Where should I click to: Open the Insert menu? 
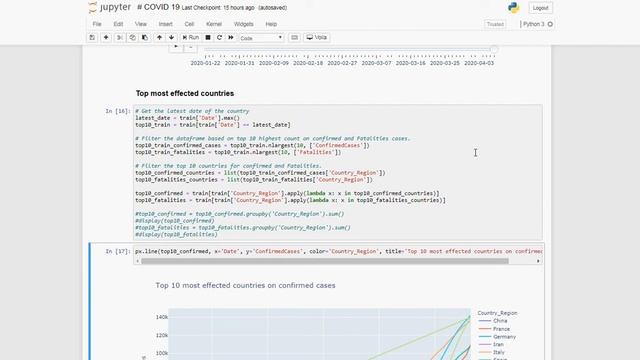click(165, 24)
